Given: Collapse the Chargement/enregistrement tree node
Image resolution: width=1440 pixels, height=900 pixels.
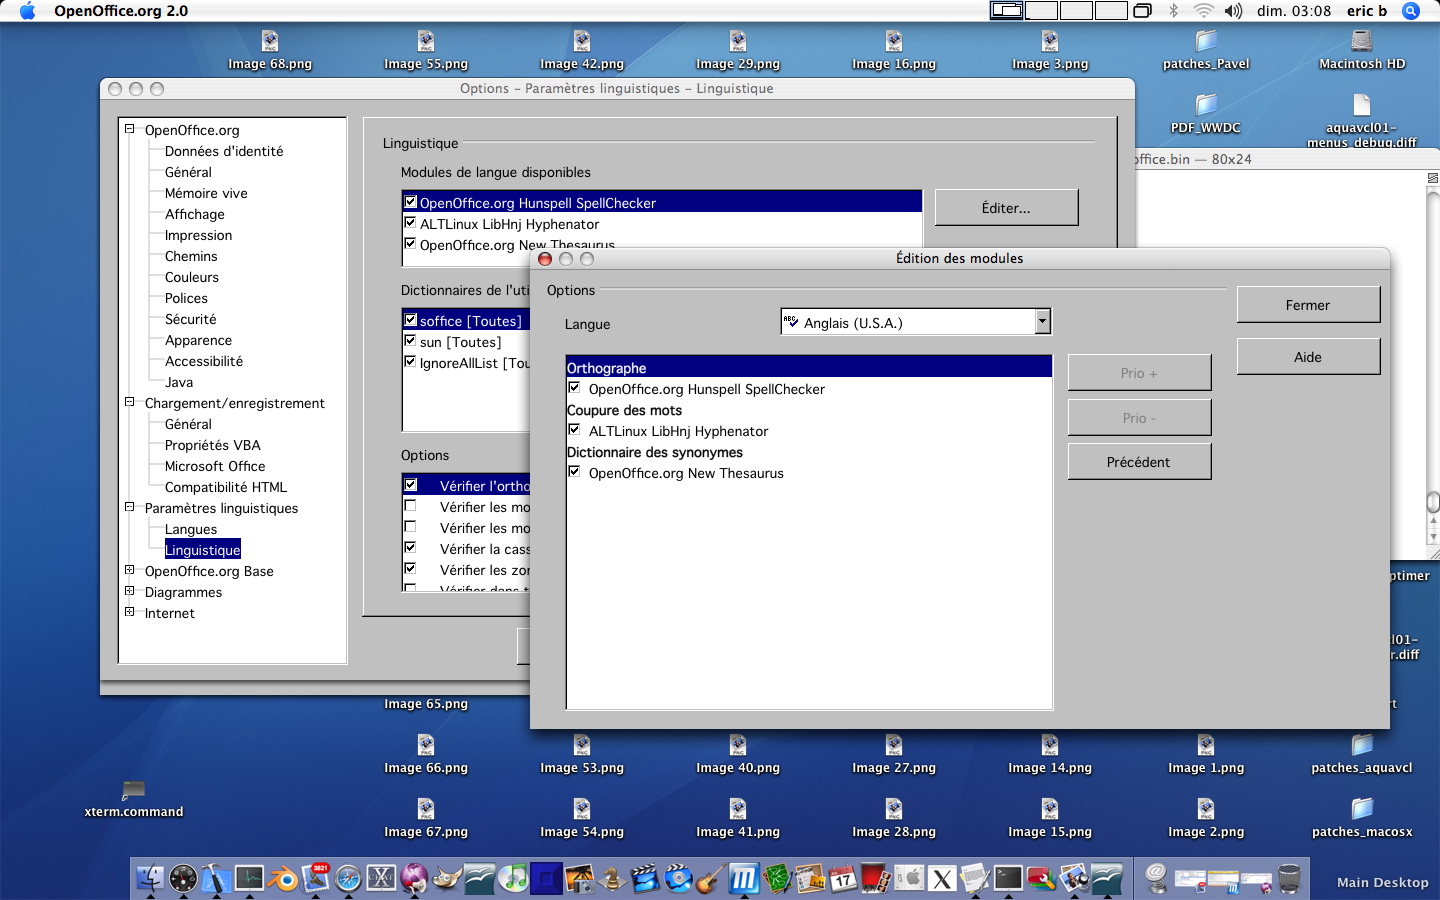Looking at the screenshot, I should pyautogui.click(x=129, y=402).
